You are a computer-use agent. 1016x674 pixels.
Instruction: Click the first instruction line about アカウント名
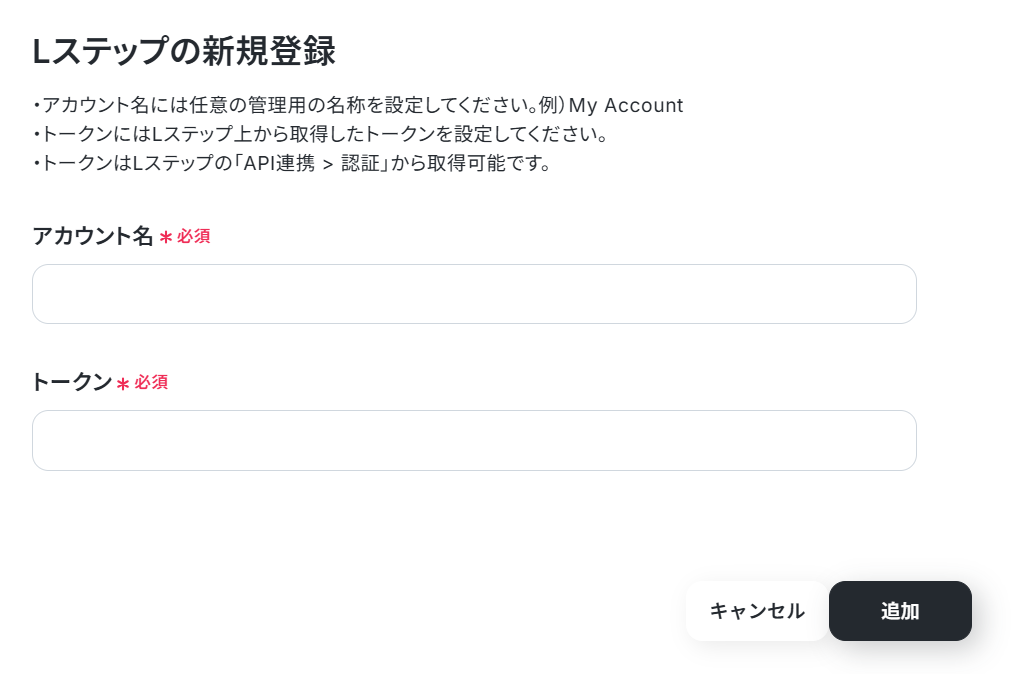pyautogui.click(x=358, y=105)
